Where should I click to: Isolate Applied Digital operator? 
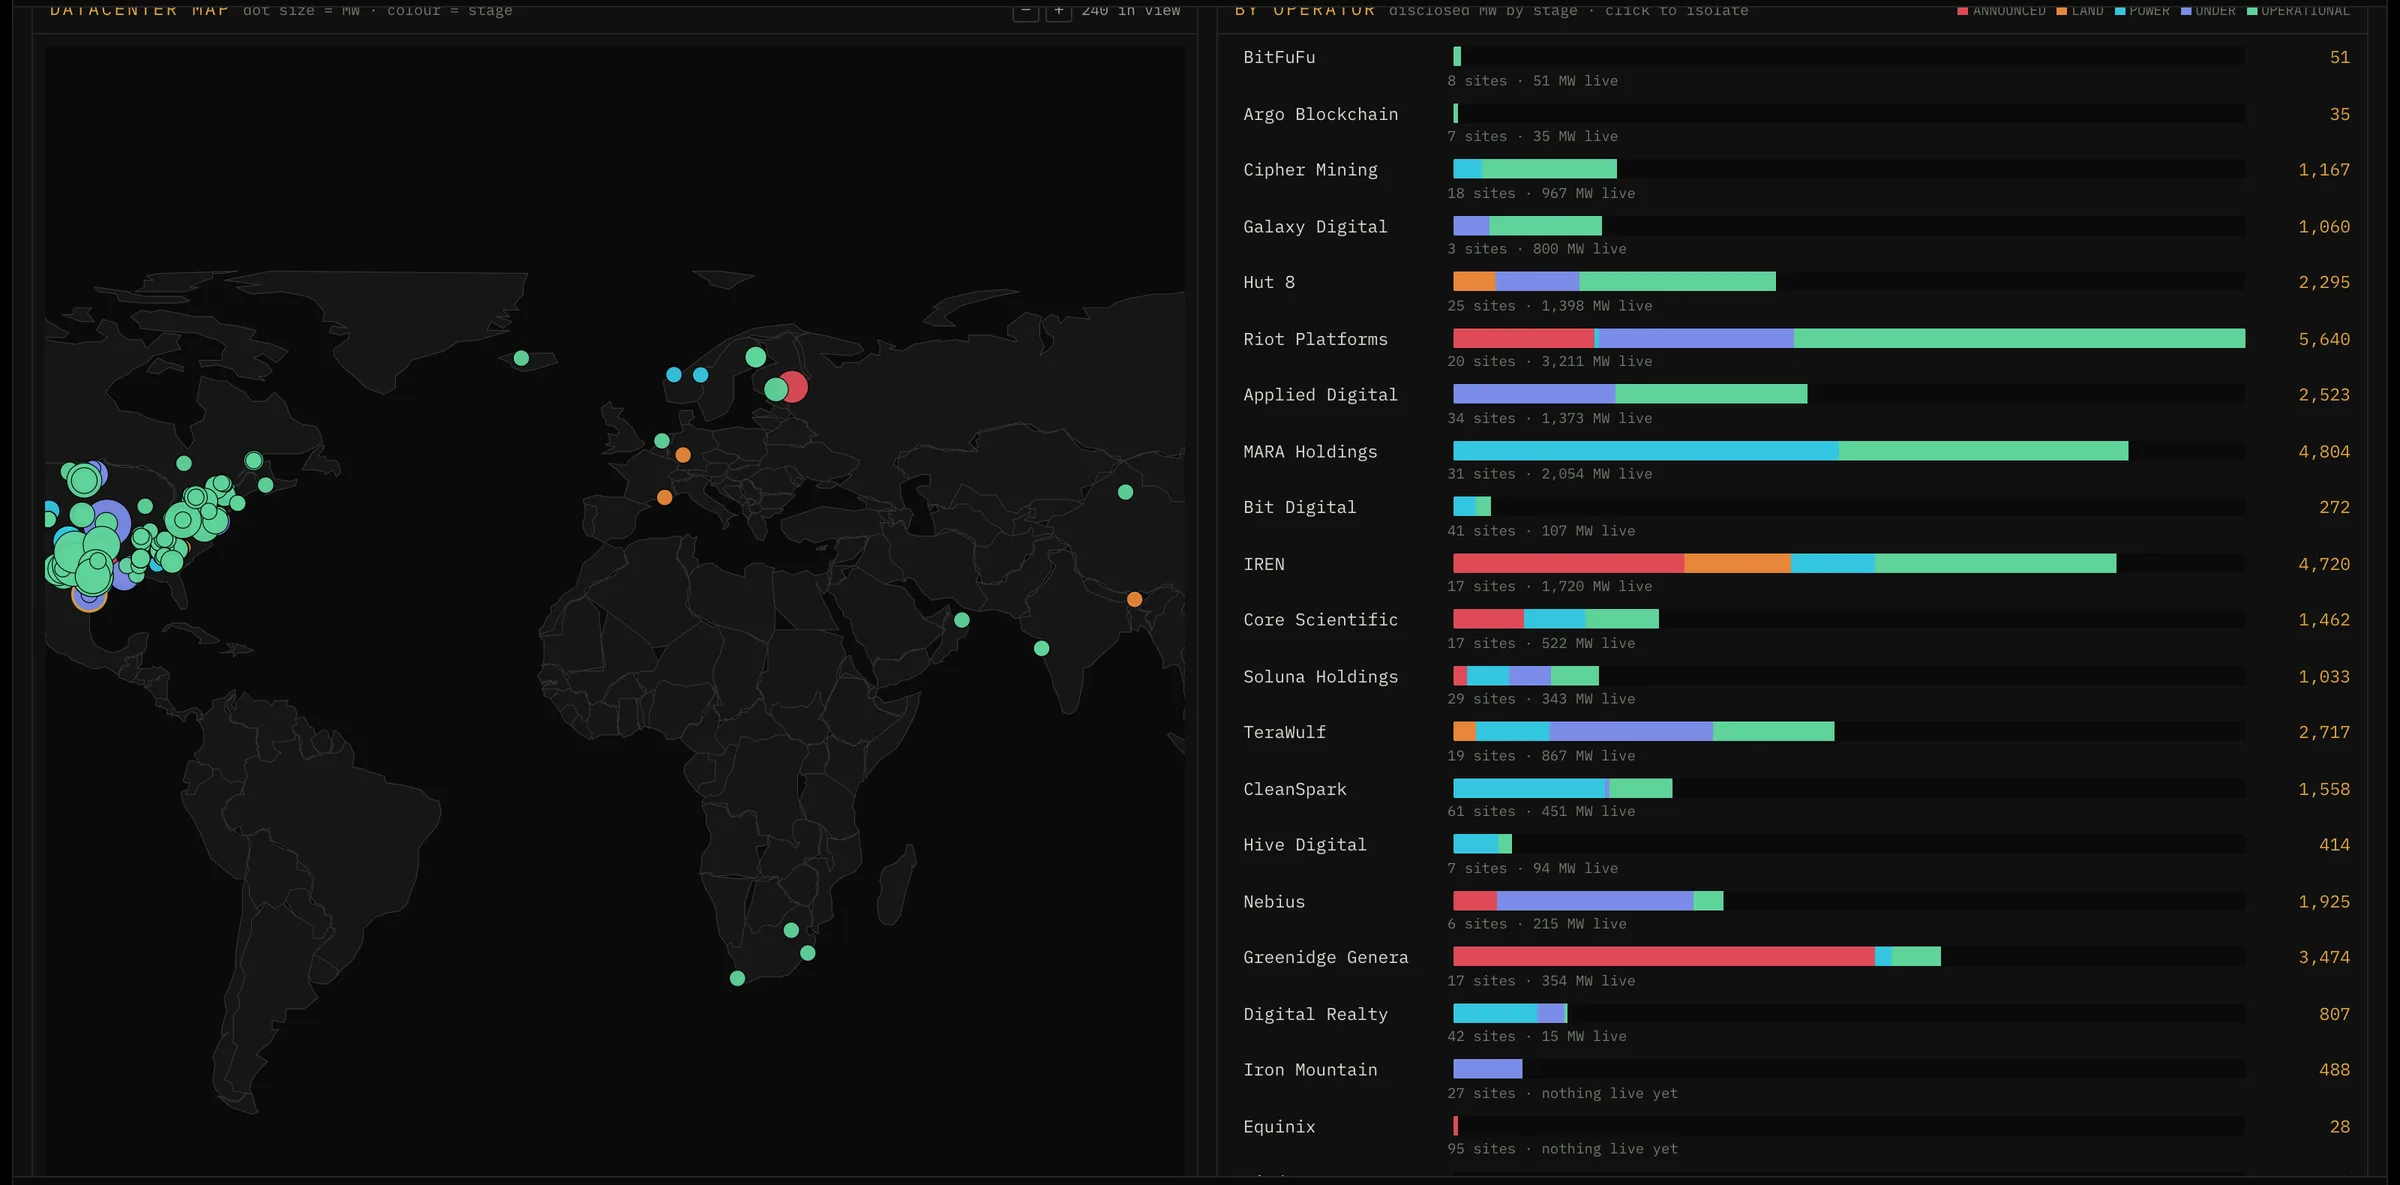1796,405
